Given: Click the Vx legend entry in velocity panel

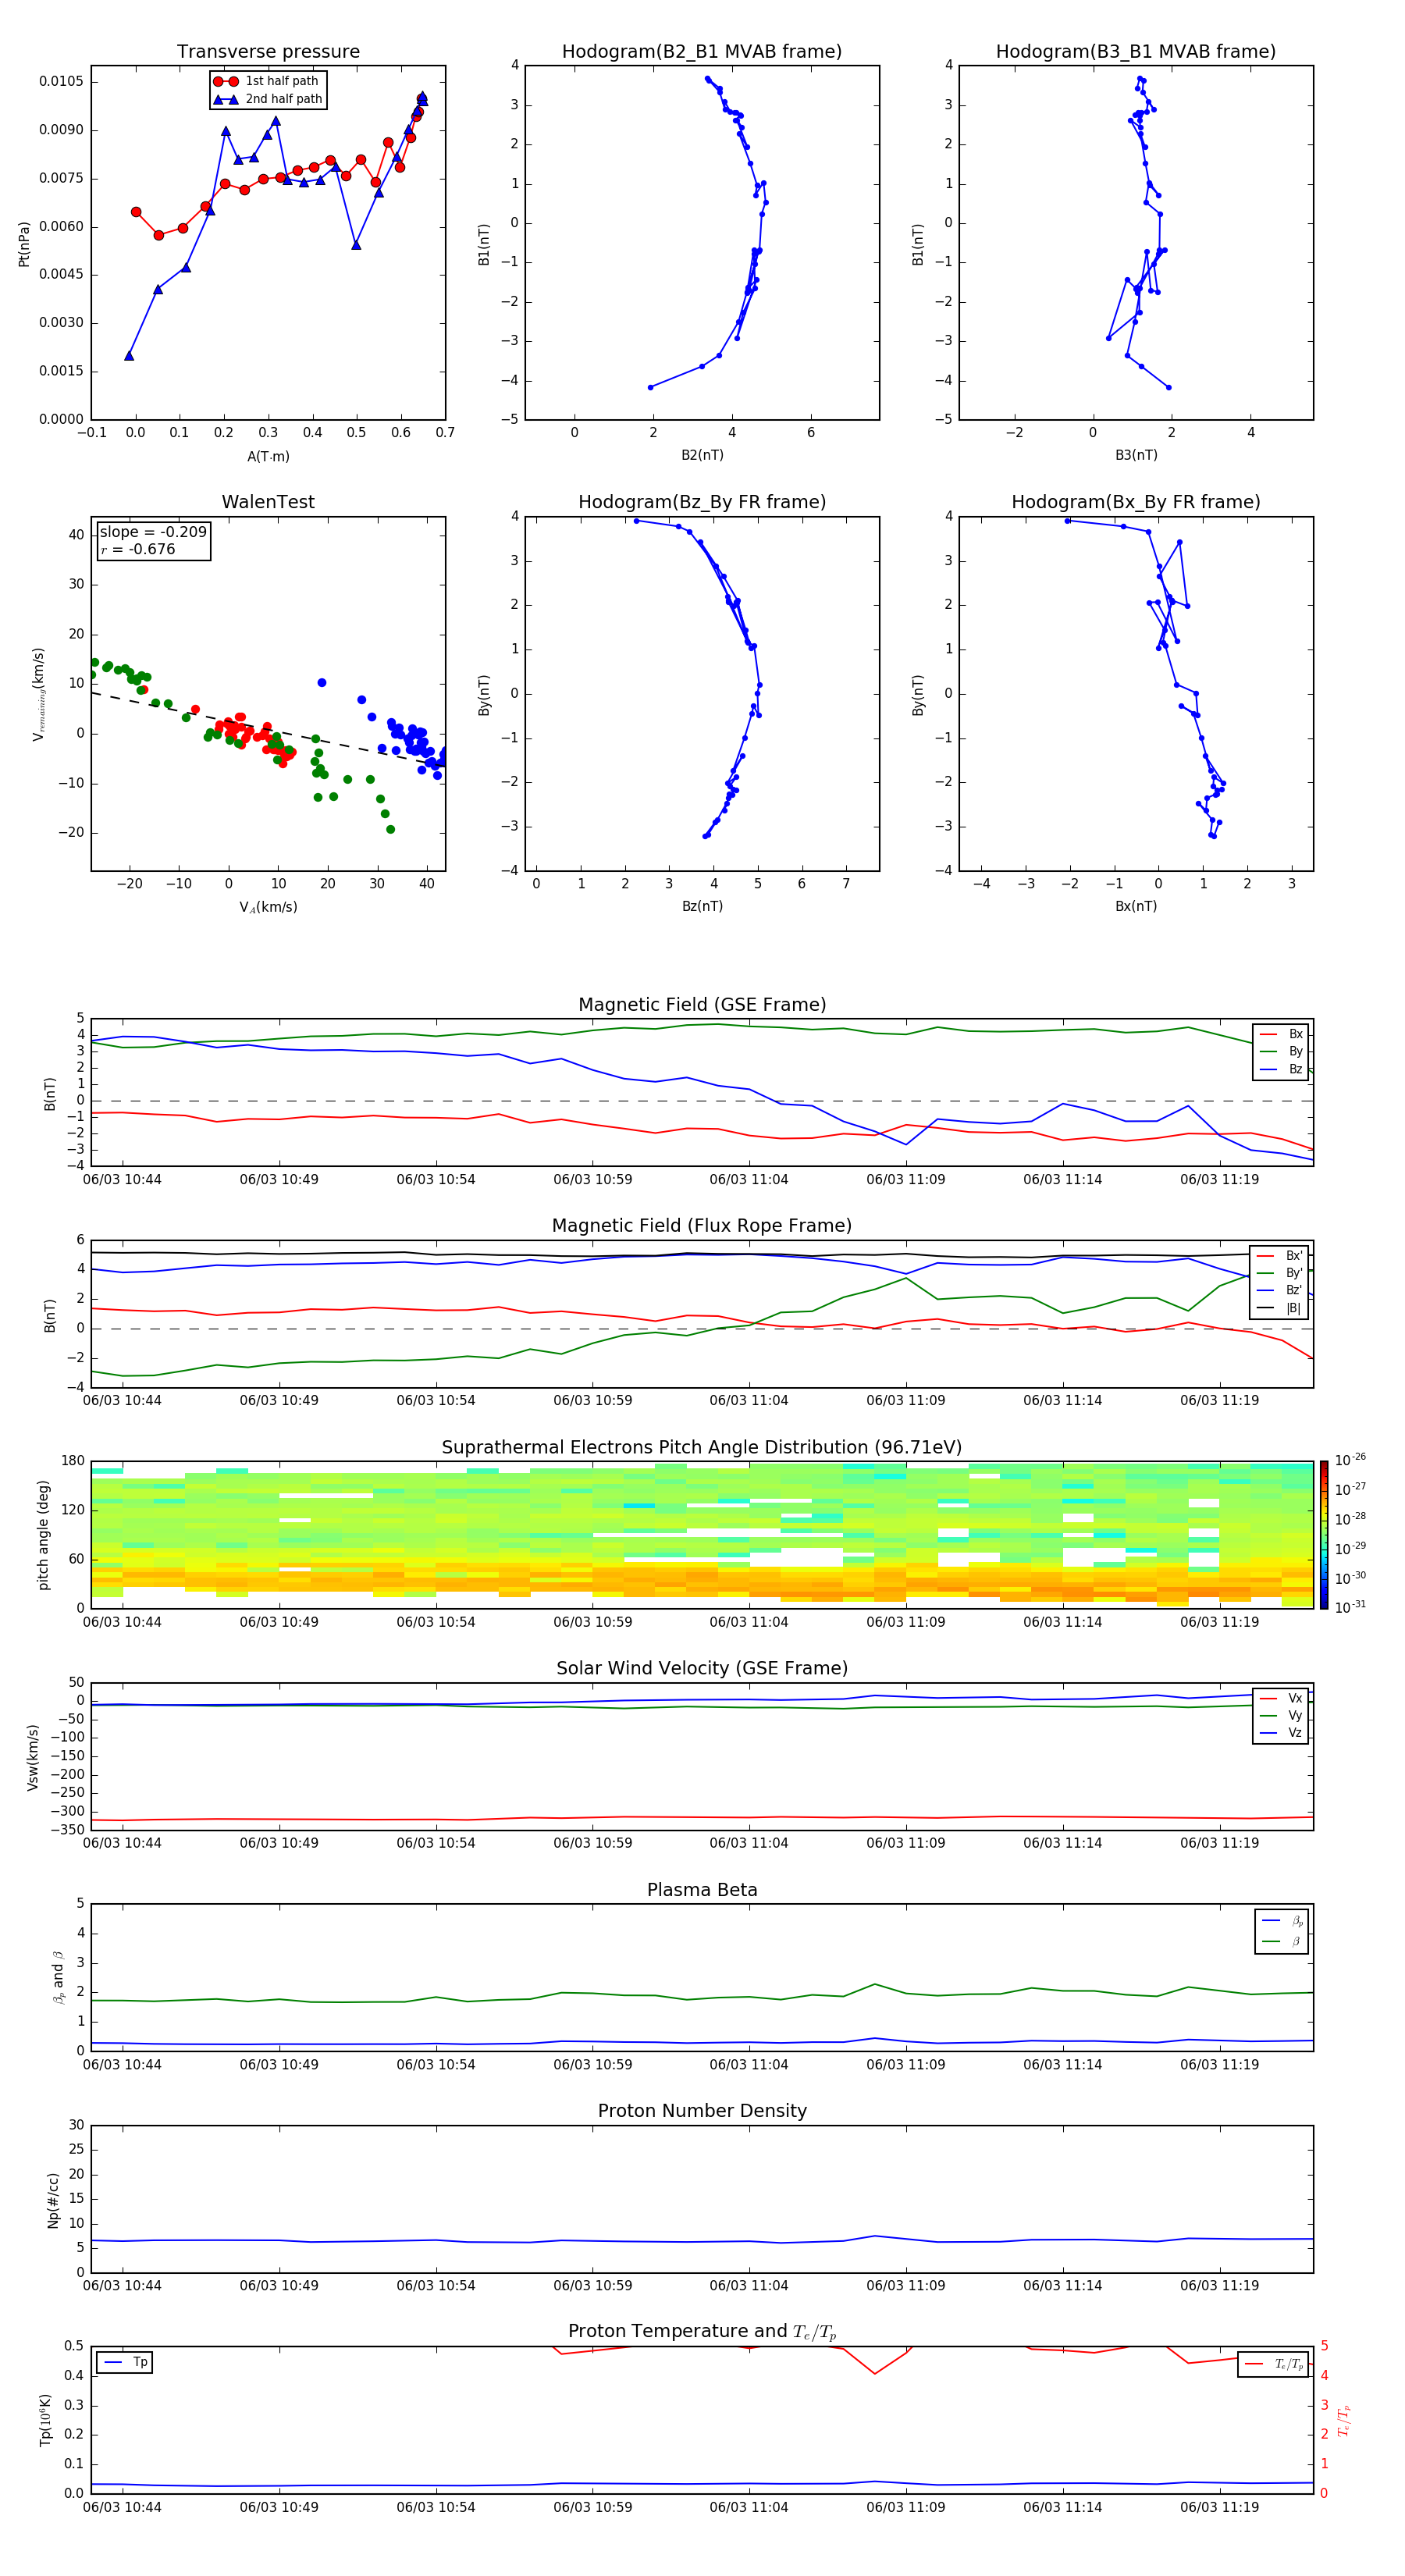Looking at the screenshot, I should 1281,1699.
